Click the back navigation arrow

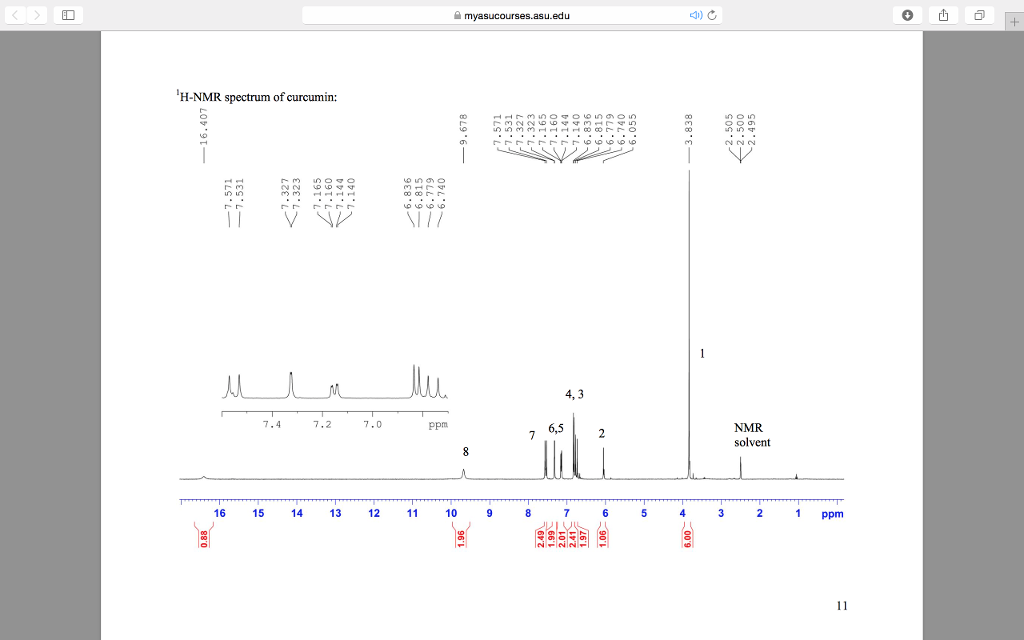tap(16, 14)
